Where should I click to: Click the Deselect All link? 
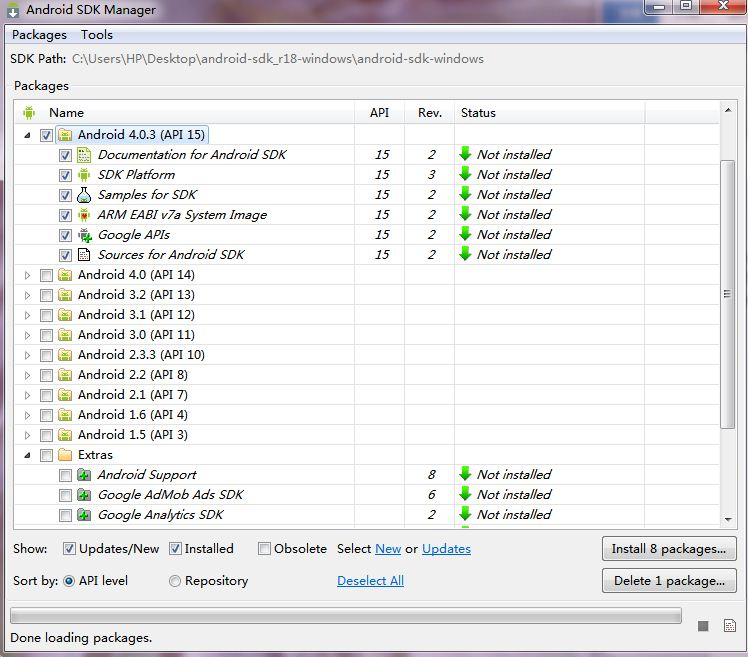click(370, 581)
